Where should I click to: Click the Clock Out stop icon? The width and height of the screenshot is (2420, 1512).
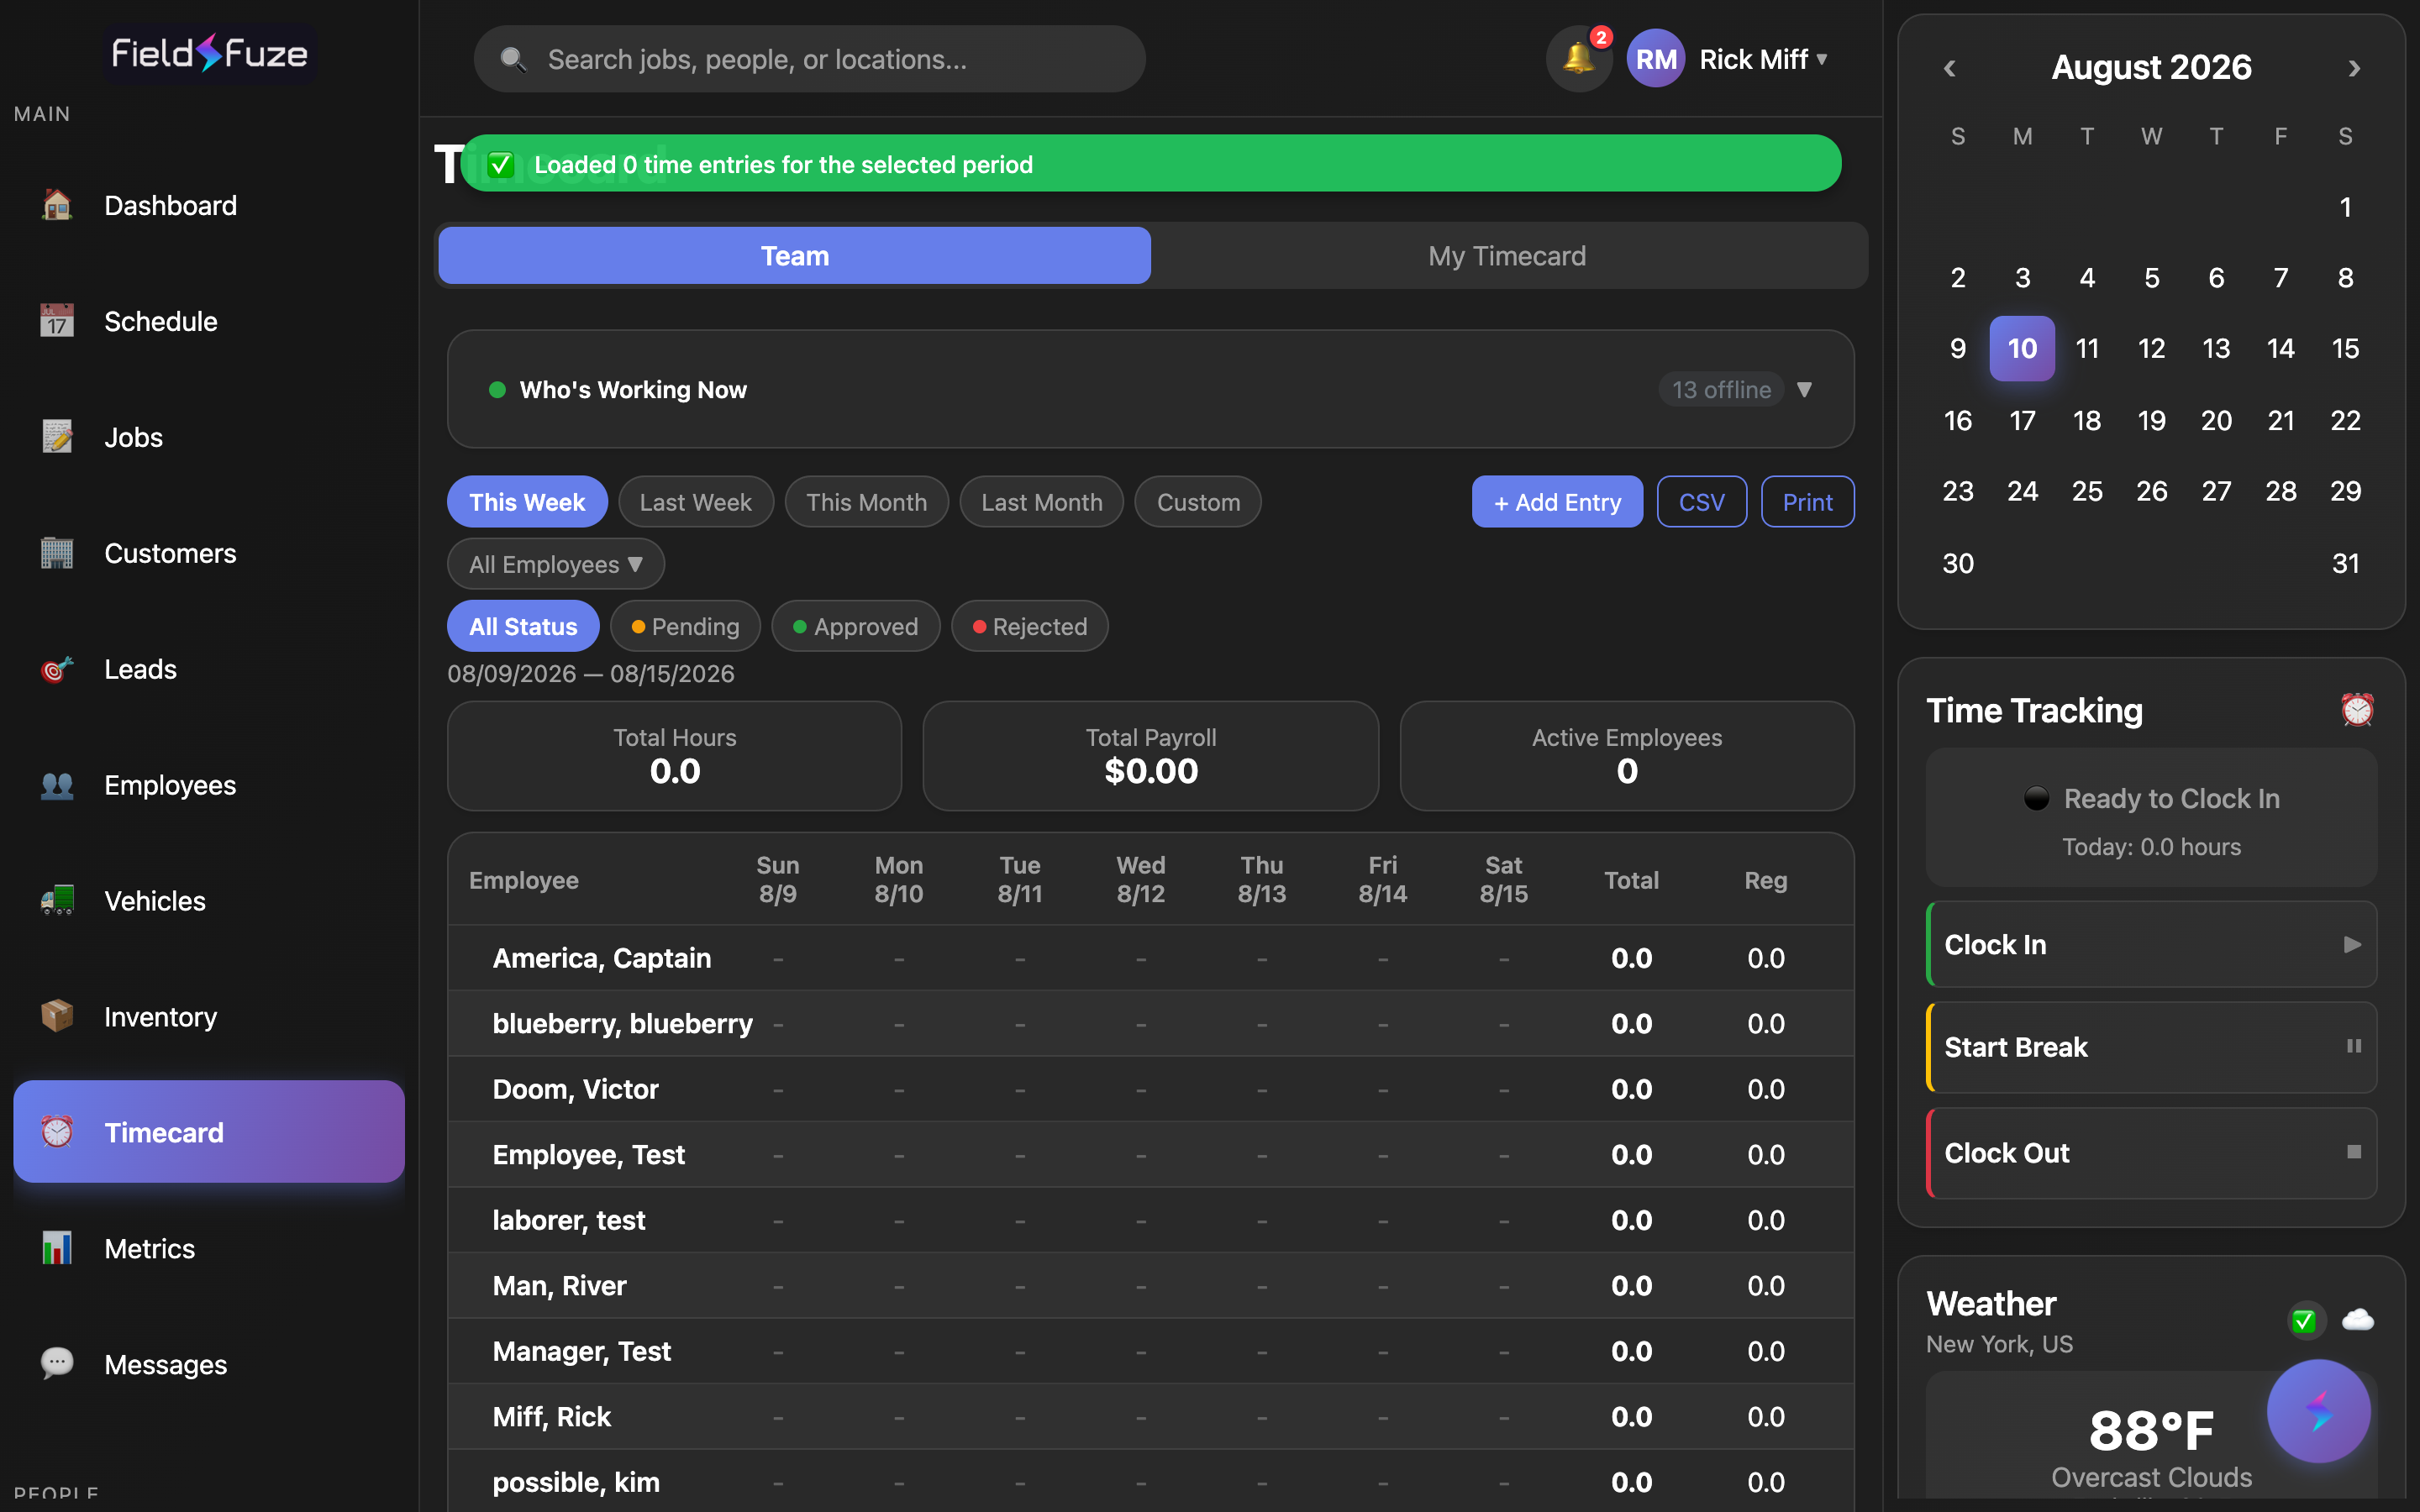(x=2354, y=1152)
